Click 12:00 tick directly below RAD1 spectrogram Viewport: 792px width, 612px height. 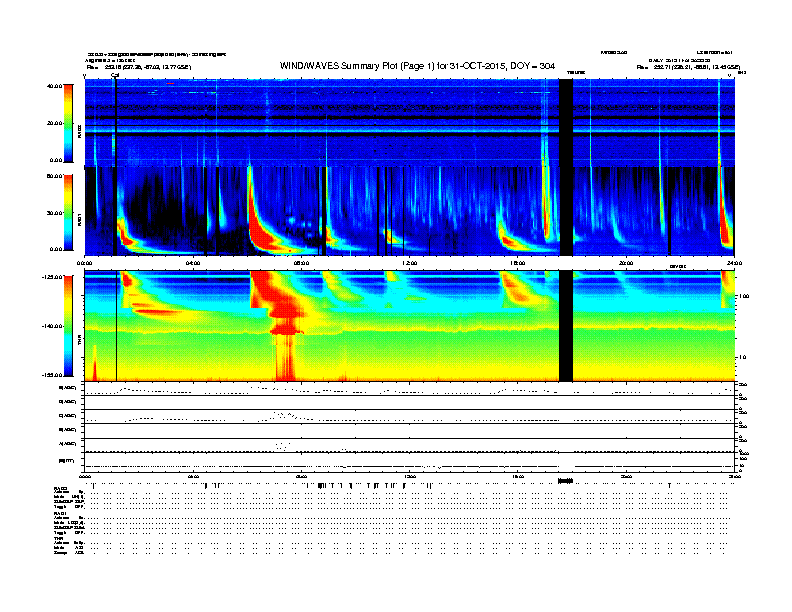pos(410,263)
